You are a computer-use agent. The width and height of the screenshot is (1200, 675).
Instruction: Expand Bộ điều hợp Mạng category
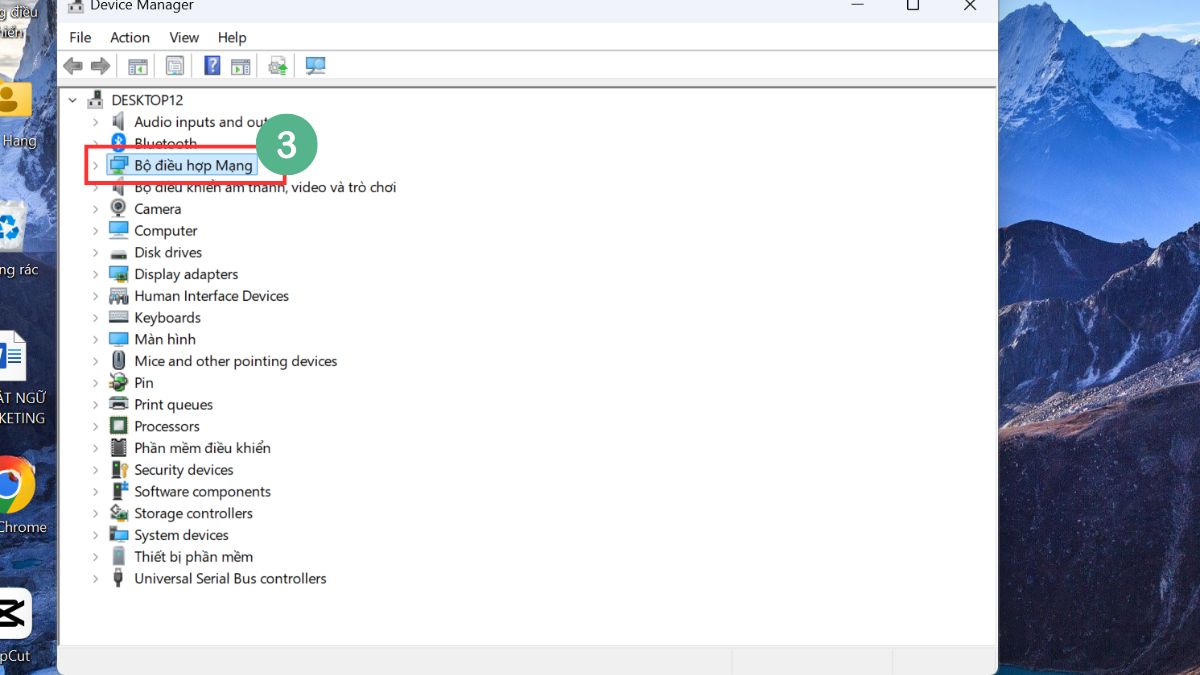(x=96, y=166)
